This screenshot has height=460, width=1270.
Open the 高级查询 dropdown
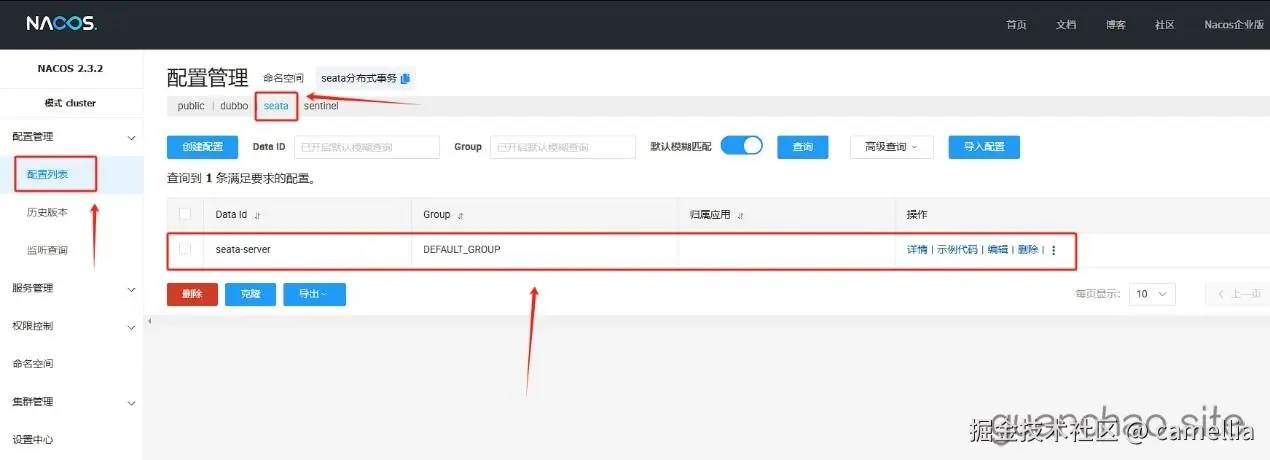pos(891,147)
